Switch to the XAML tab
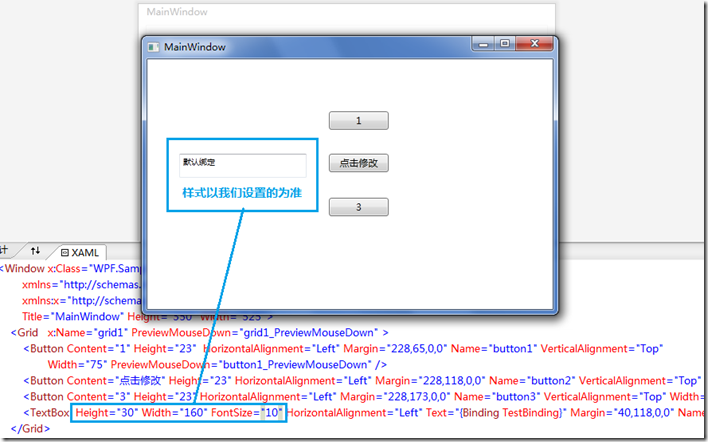 click(80, 252)
